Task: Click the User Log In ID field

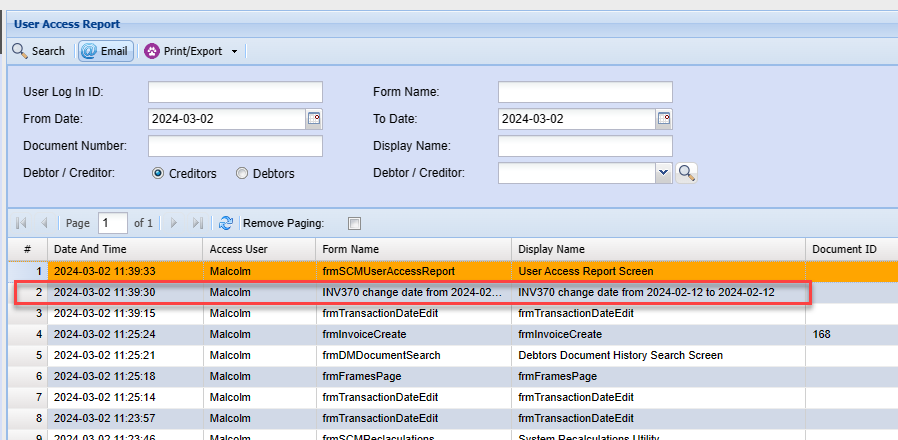Action: point(235,92)
